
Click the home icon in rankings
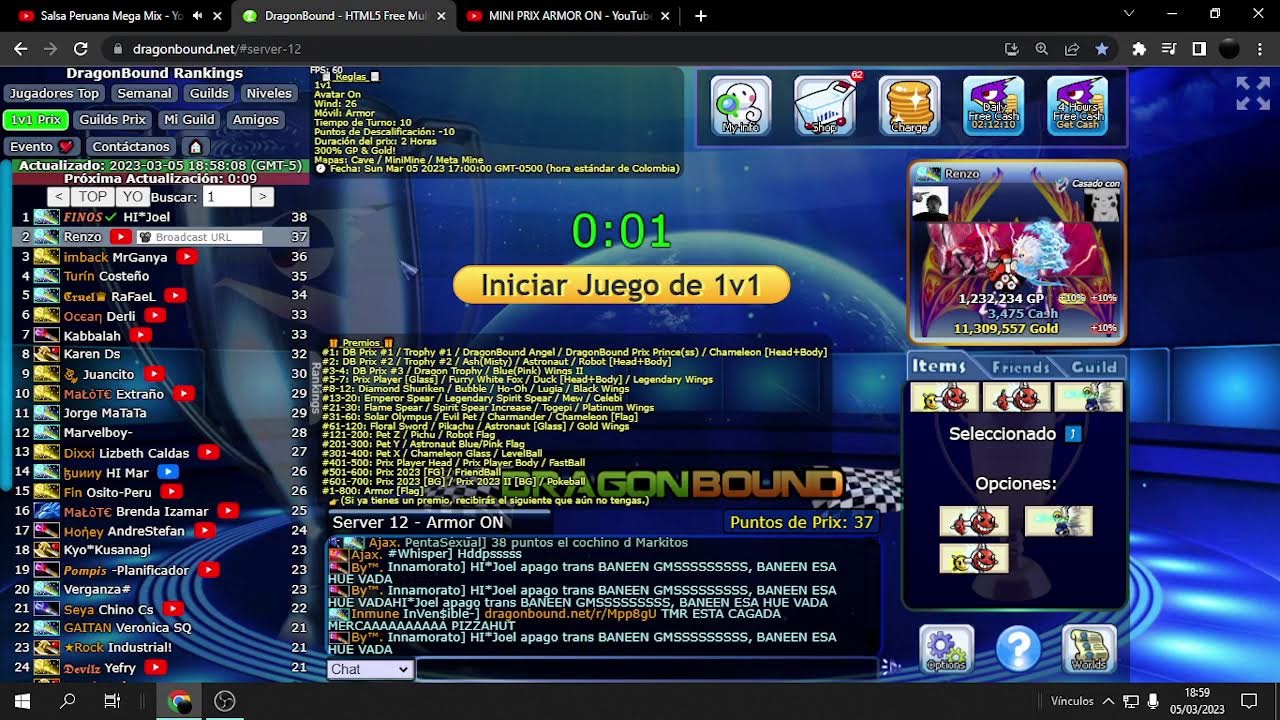click(196, 146)
